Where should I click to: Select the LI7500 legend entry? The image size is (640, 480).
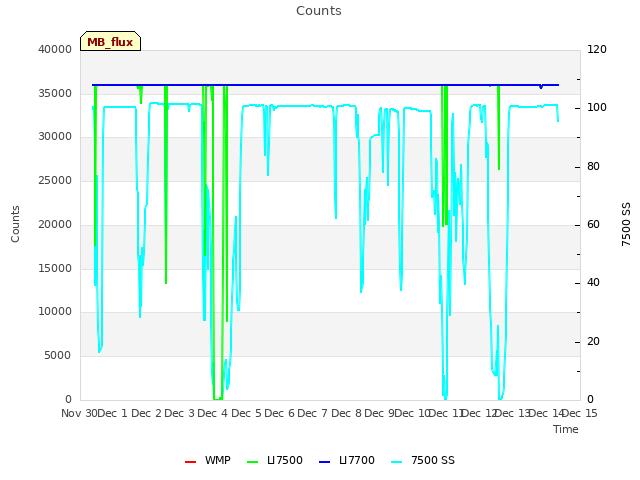(275, 461)
